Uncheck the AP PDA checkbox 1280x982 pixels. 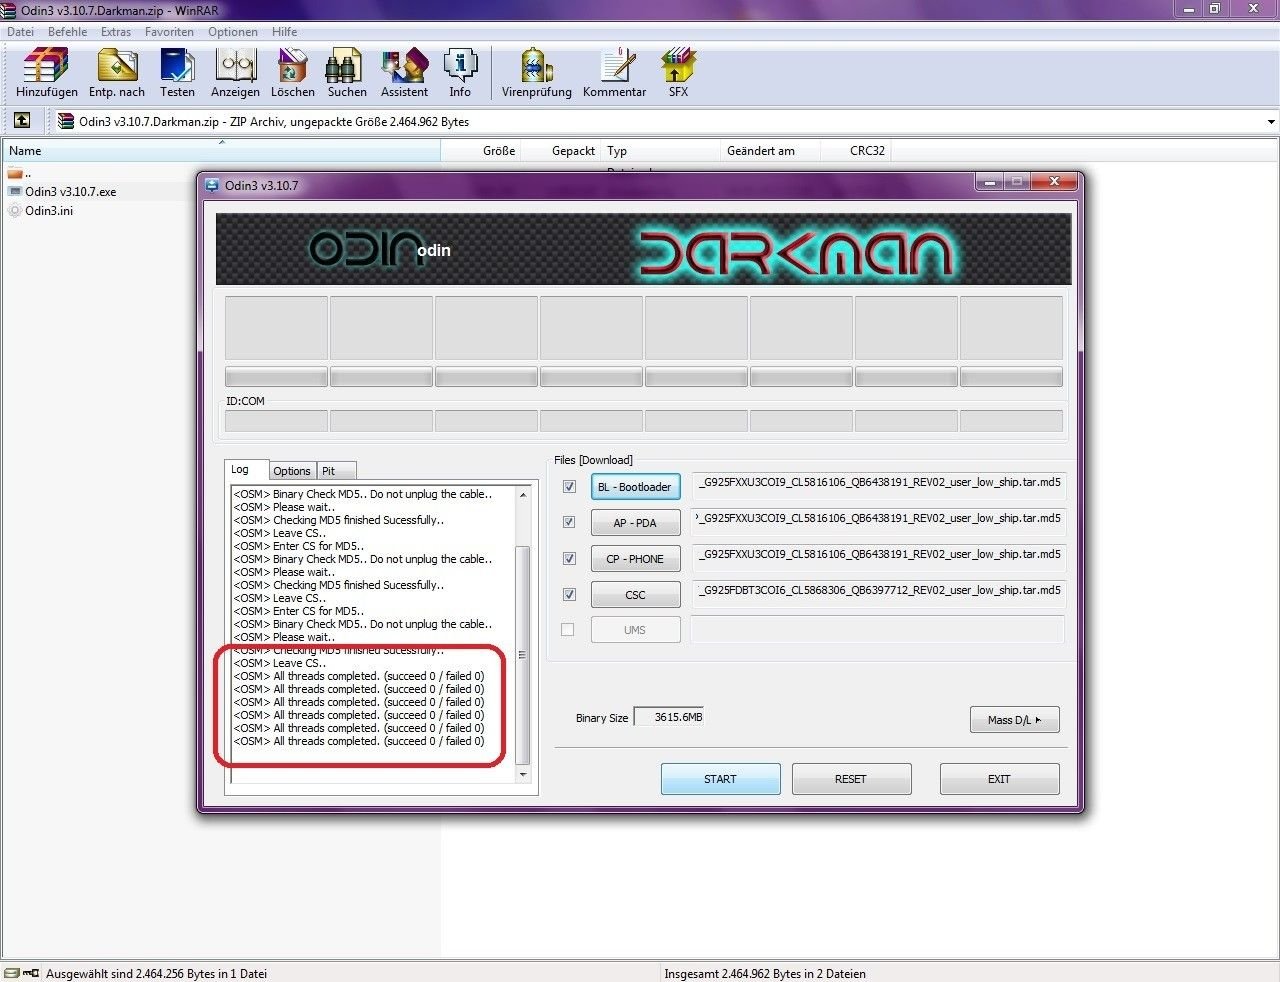(569, 522)
